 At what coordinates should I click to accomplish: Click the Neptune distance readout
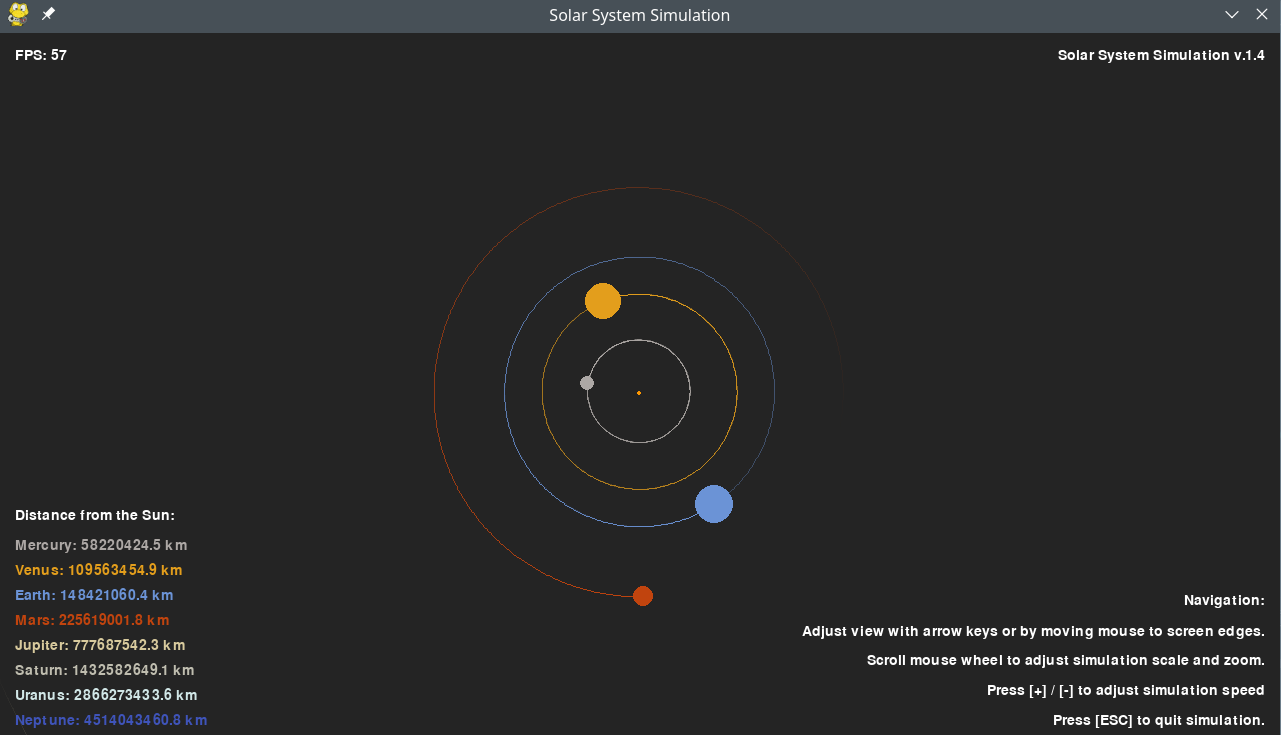[111, 720]
